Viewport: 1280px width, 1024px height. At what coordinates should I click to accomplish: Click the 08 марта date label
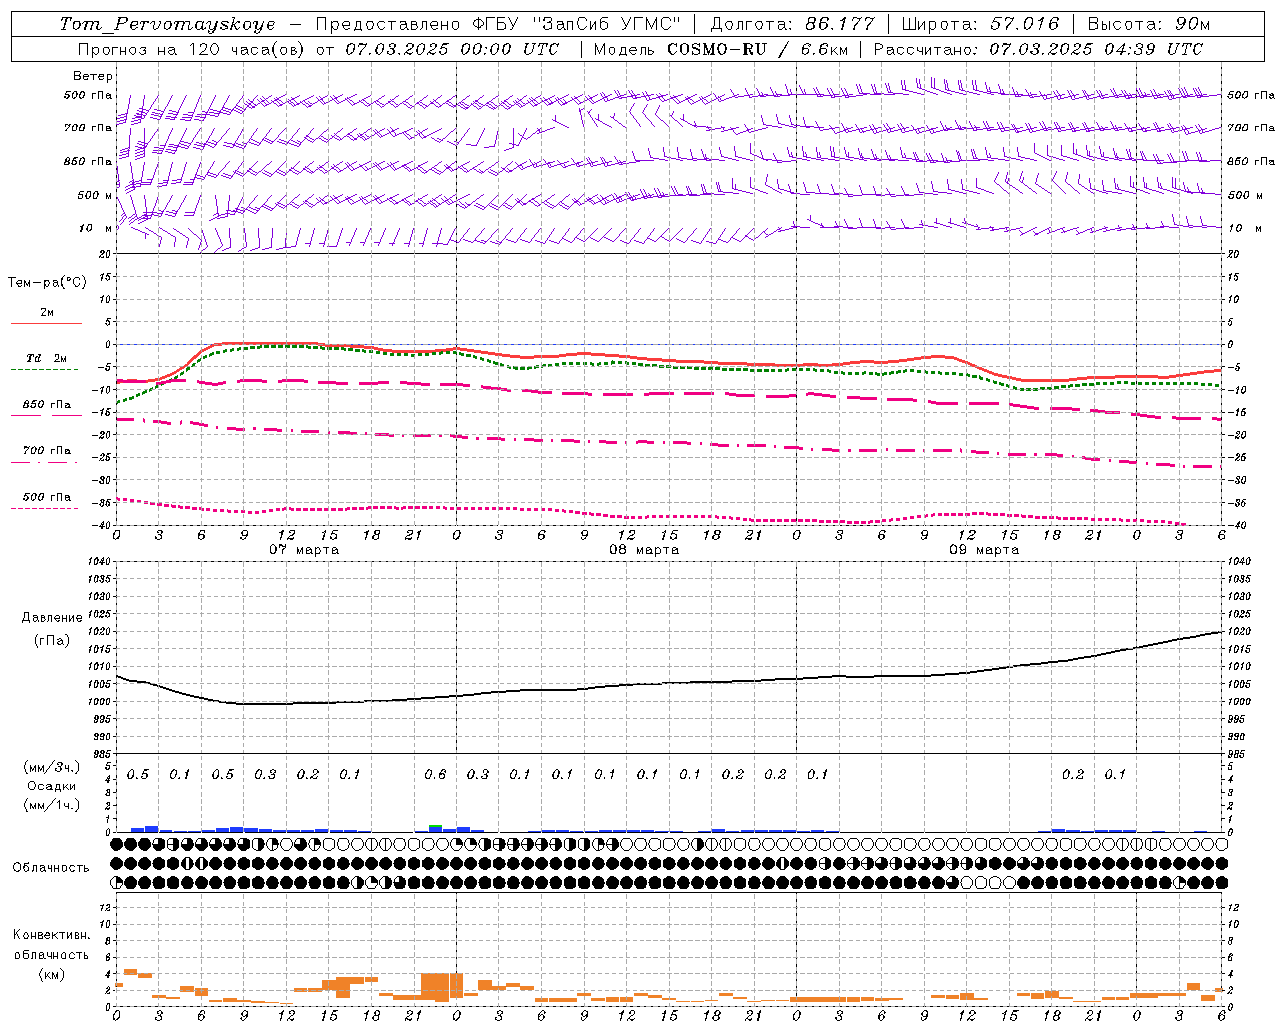pos(644,550)
